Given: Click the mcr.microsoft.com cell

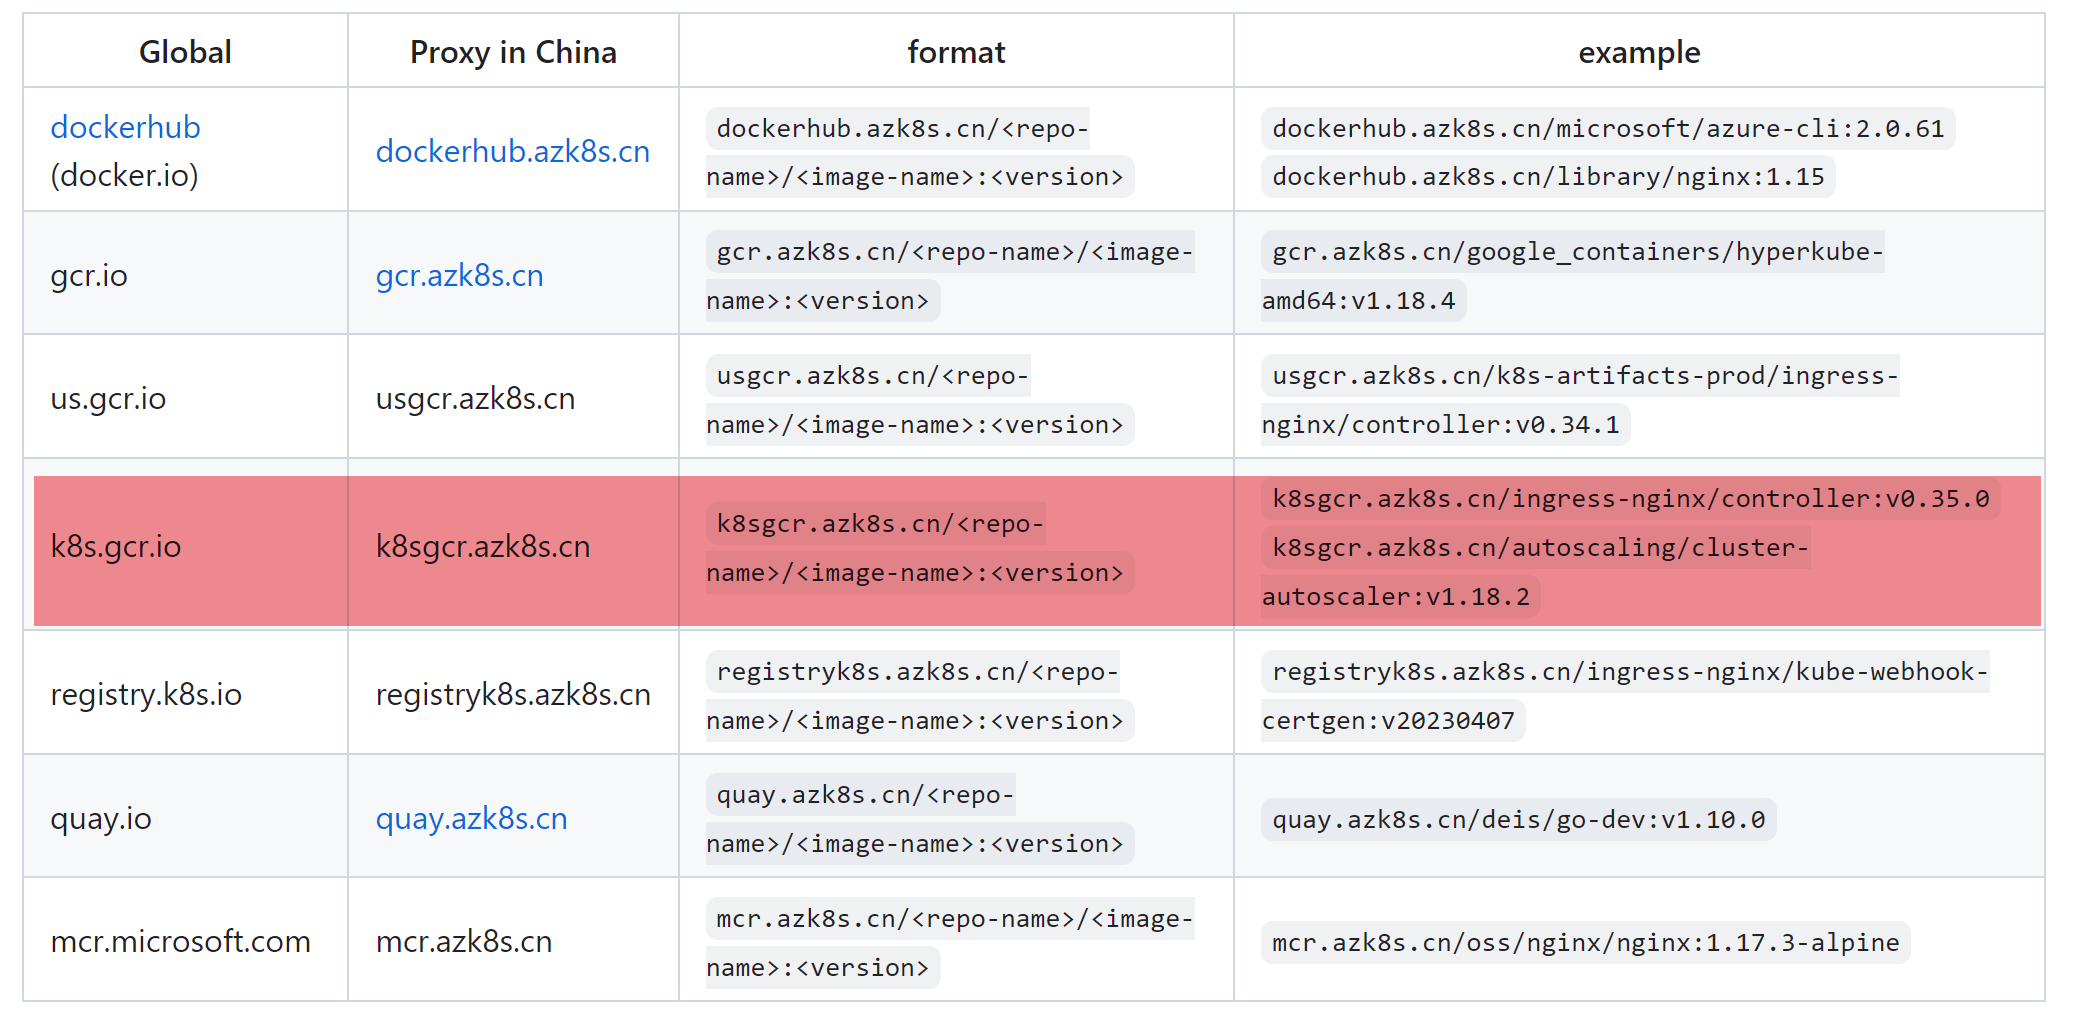Looking at the screenshot, I should coord(181,941).
